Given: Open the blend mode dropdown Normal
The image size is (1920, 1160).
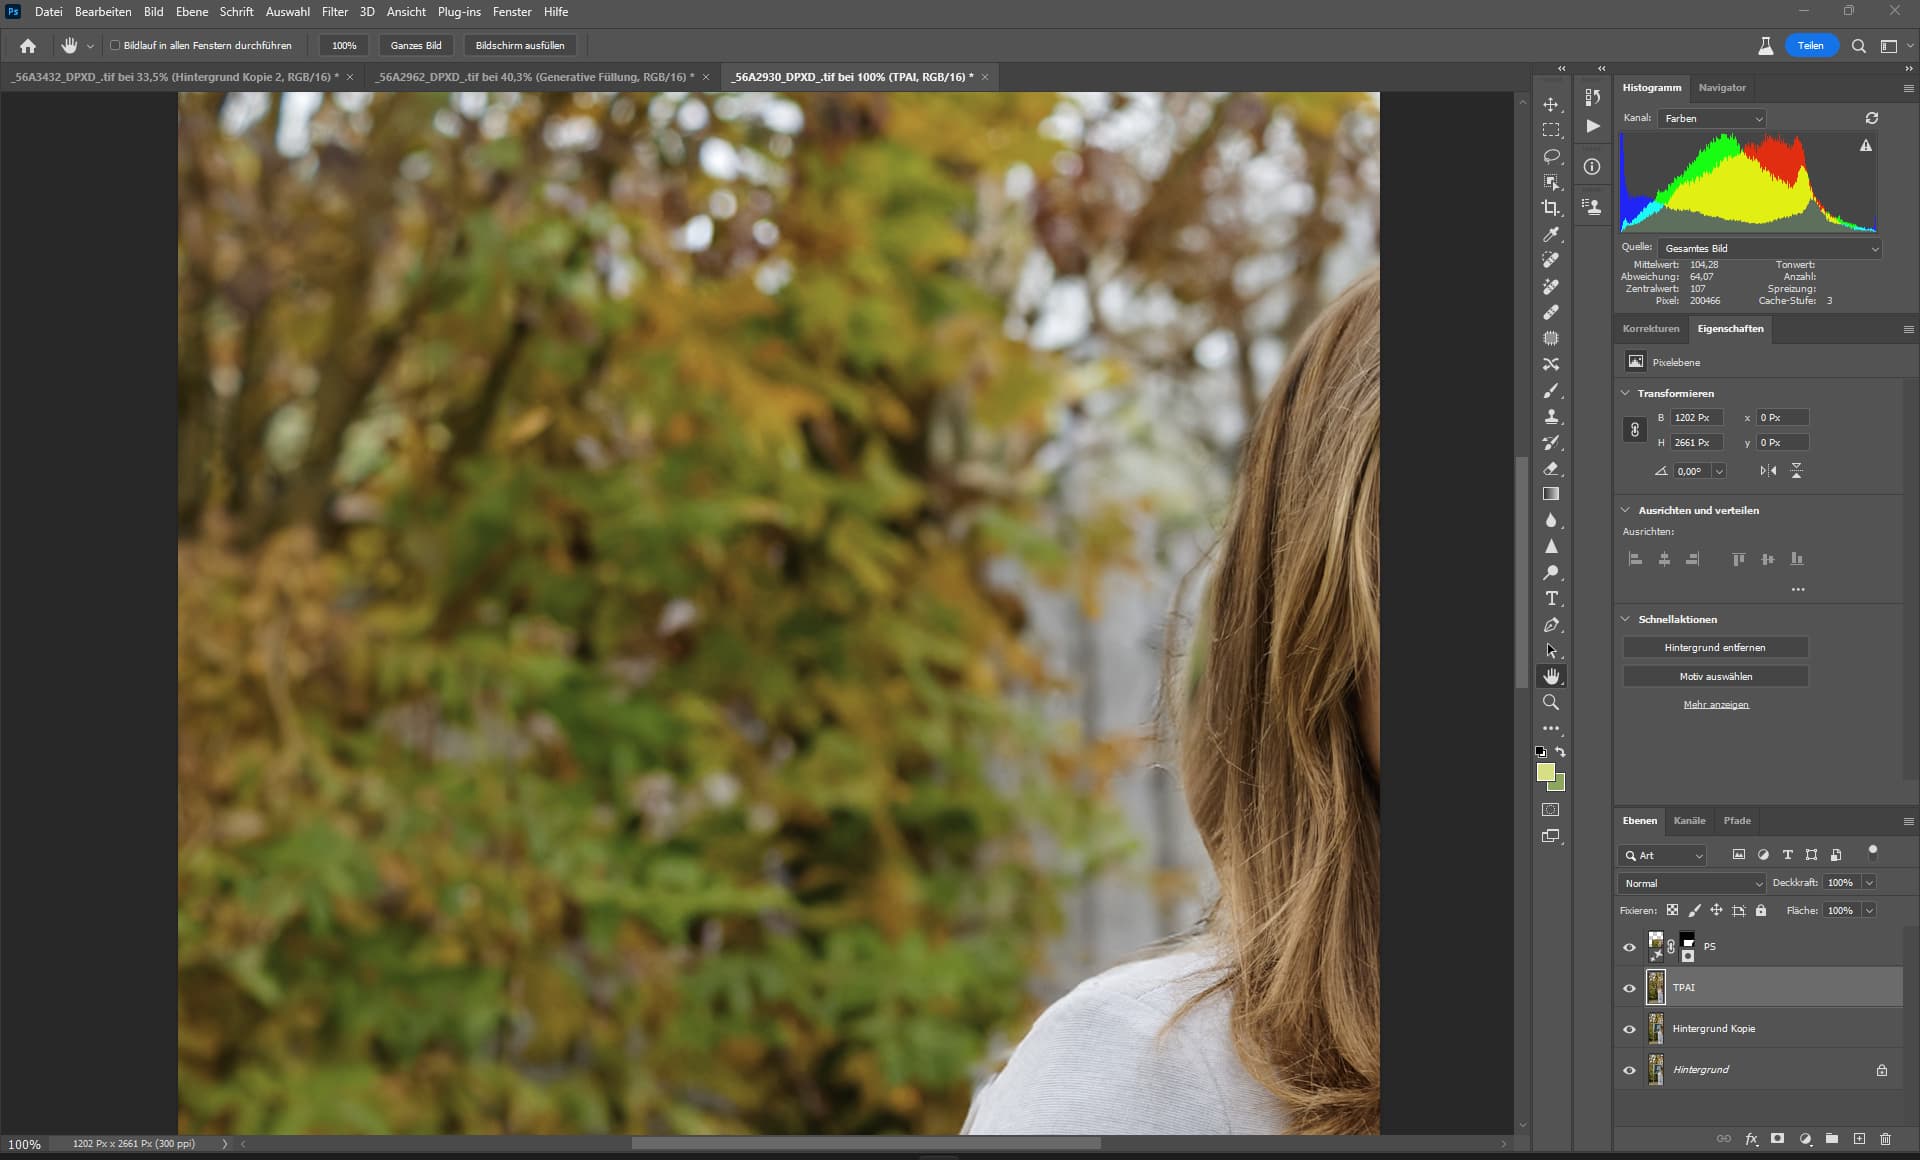Looking at the screenshot, I should click(1692, 883).
